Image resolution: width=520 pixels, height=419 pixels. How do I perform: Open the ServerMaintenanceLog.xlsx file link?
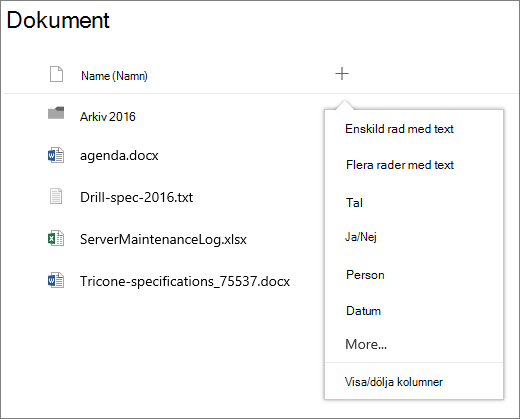point(163,239)
